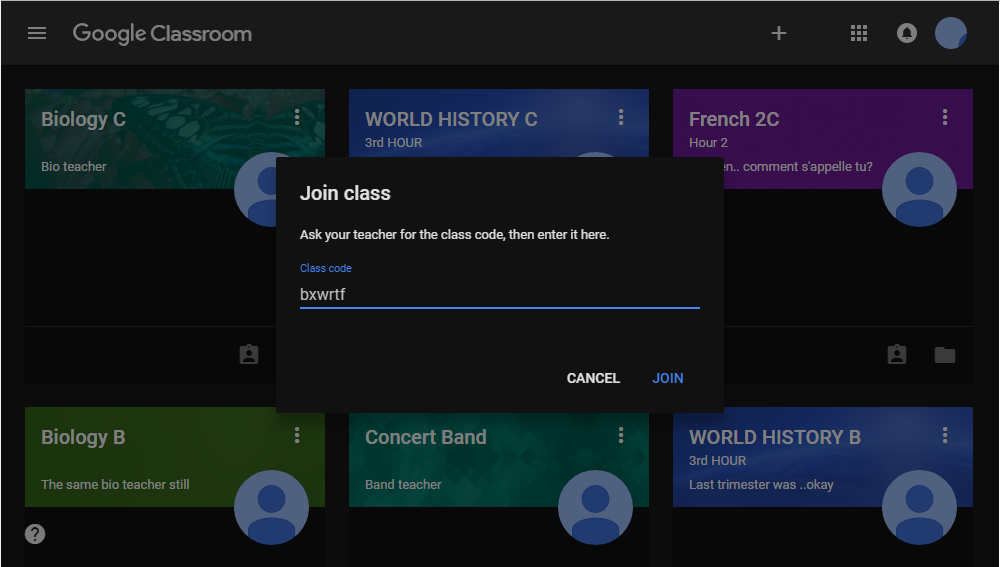Click 'Ask your teacher for the class code' text

coord(403,235)
